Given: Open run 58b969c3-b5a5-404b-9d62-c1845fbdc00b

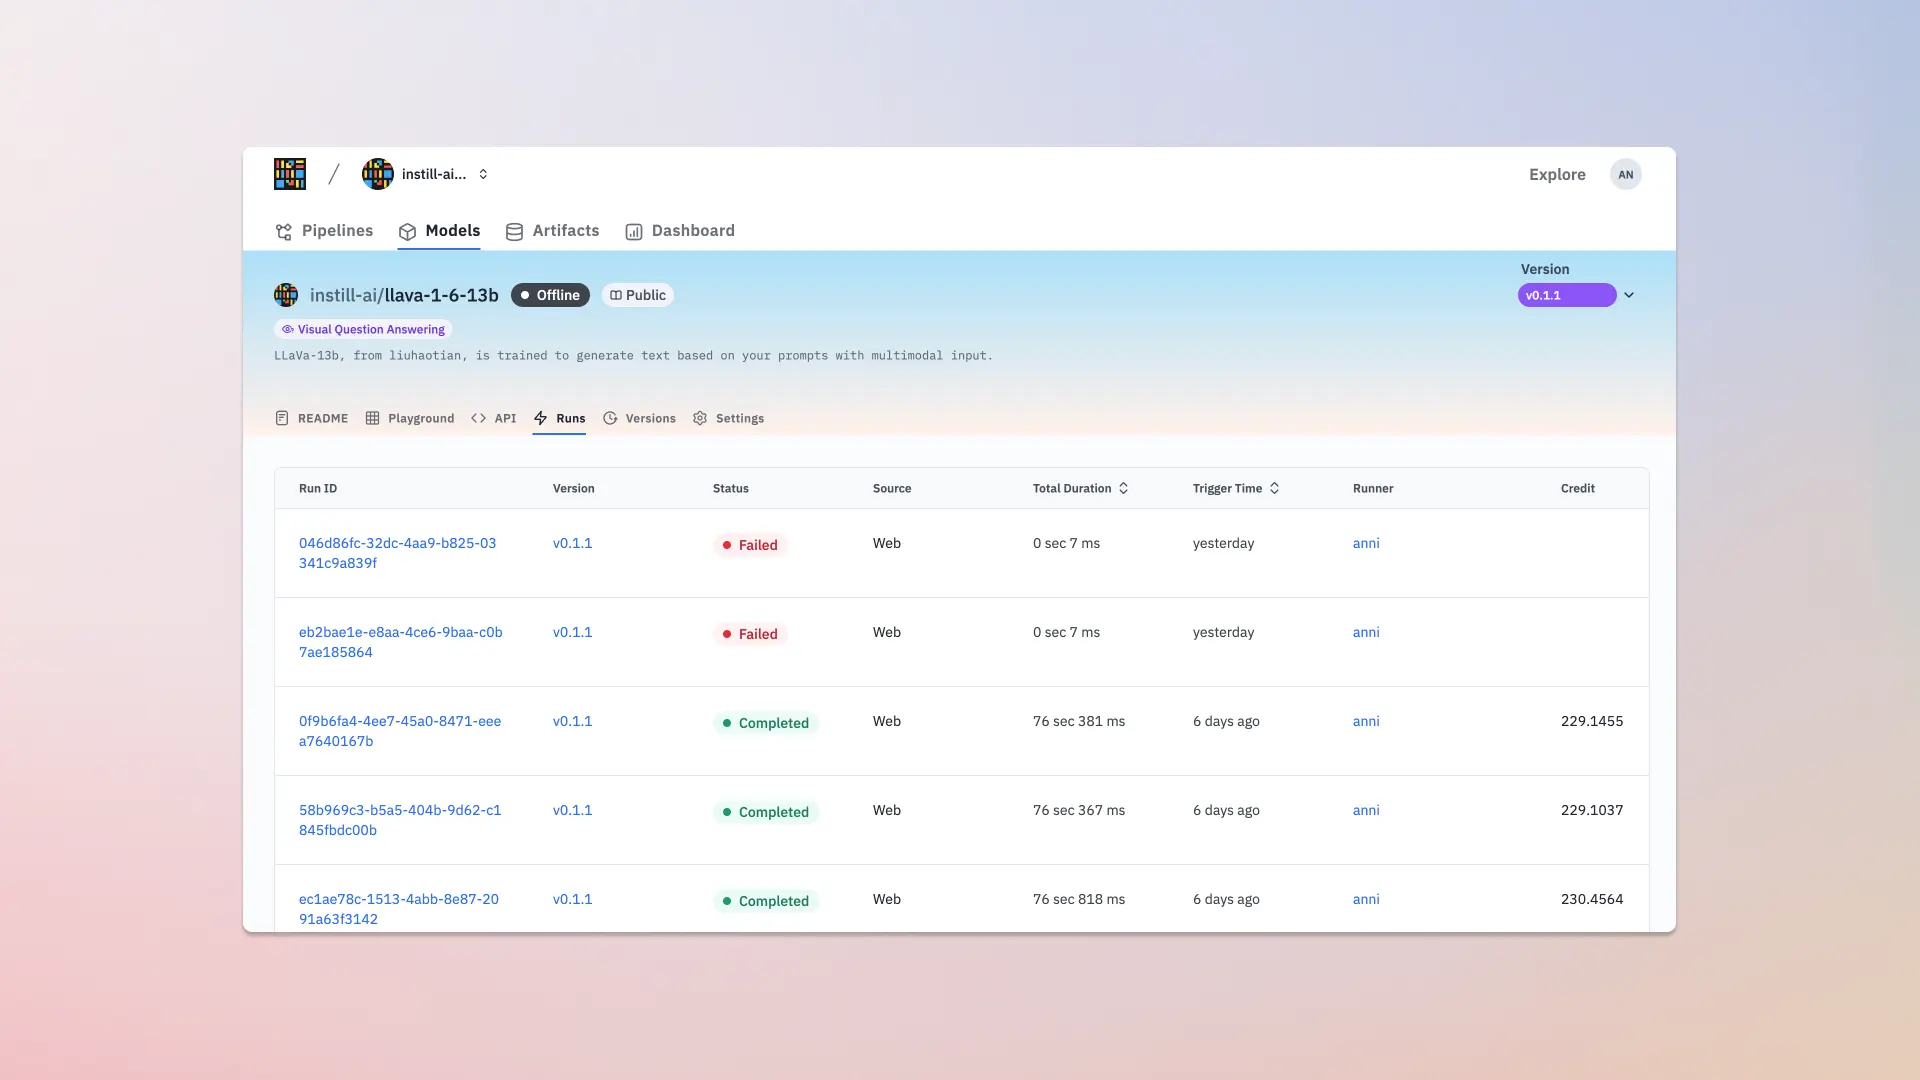Looking at the screenshot, I should [x=400, y=820].
